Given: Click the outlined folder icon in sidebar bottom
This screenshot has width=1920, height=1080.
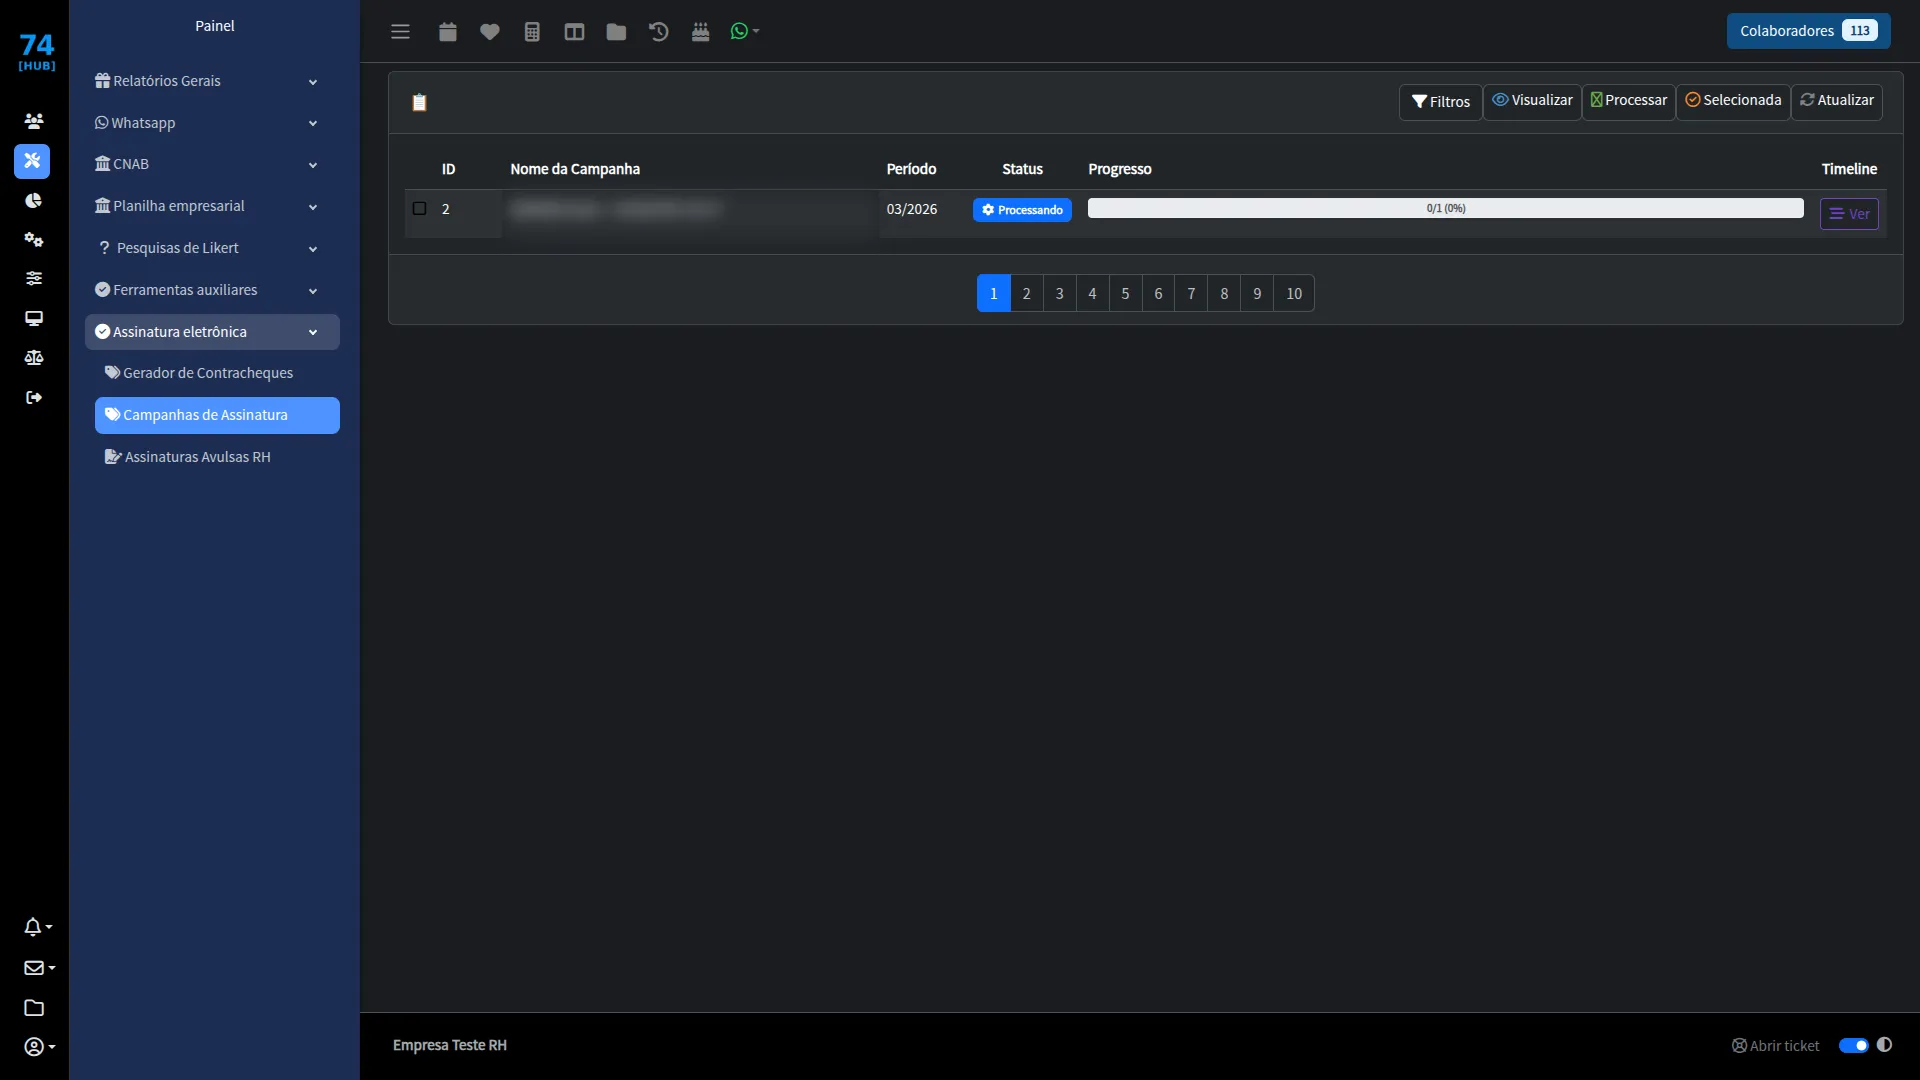Looking at the screenshot, I should (33, 1007).
